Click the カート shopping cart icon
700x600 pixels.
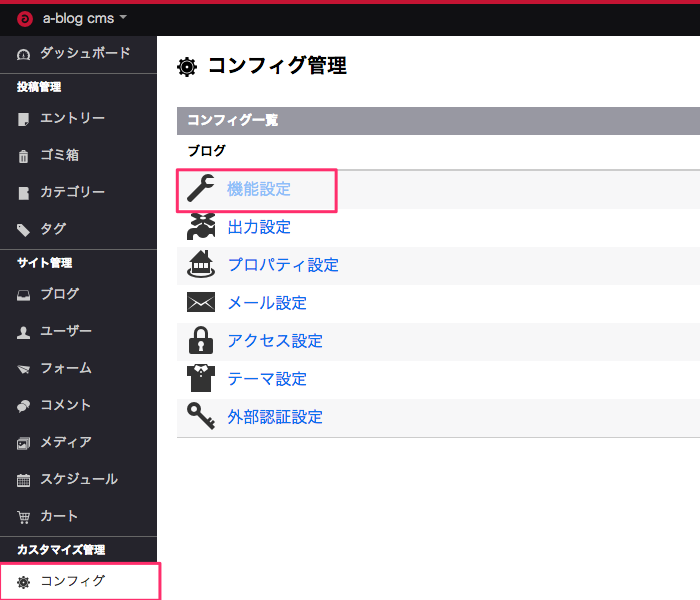[x=23, y=517]
